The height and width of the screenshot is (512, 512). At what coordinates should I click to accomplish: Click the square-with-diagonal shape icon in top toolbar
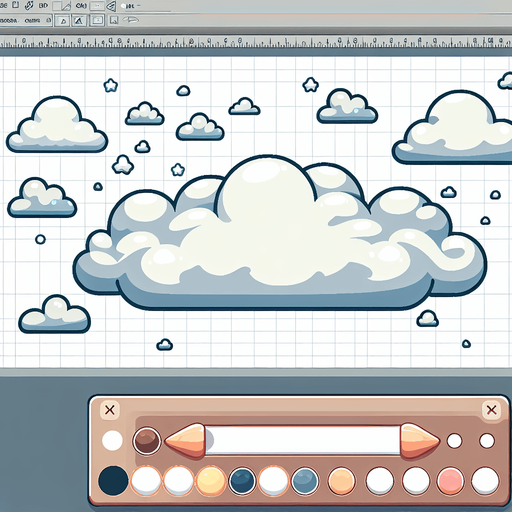[61, 6]
